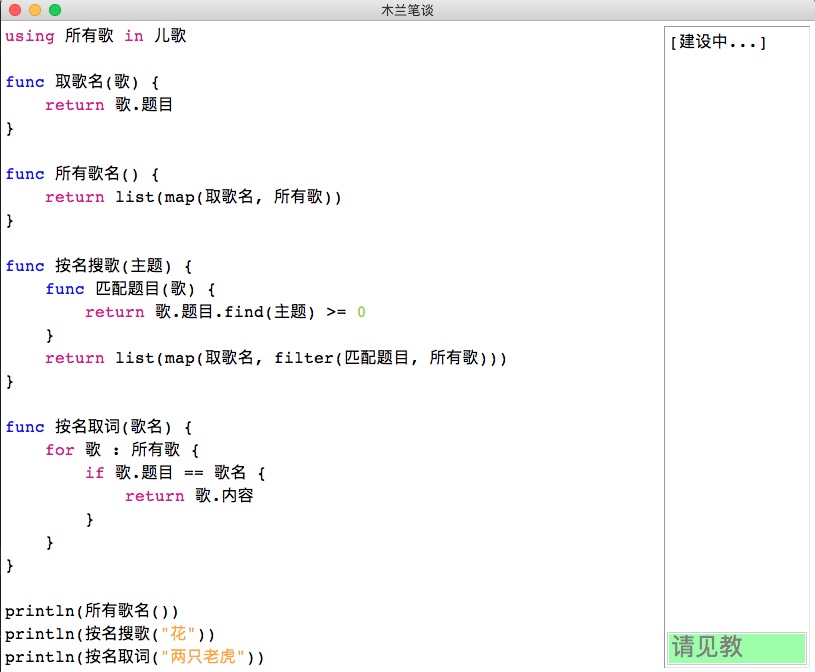Image resolution: width=815 pixels, height=672 pixels.
Task: Click the green zoom window button
Action: (x=55, y=10)
